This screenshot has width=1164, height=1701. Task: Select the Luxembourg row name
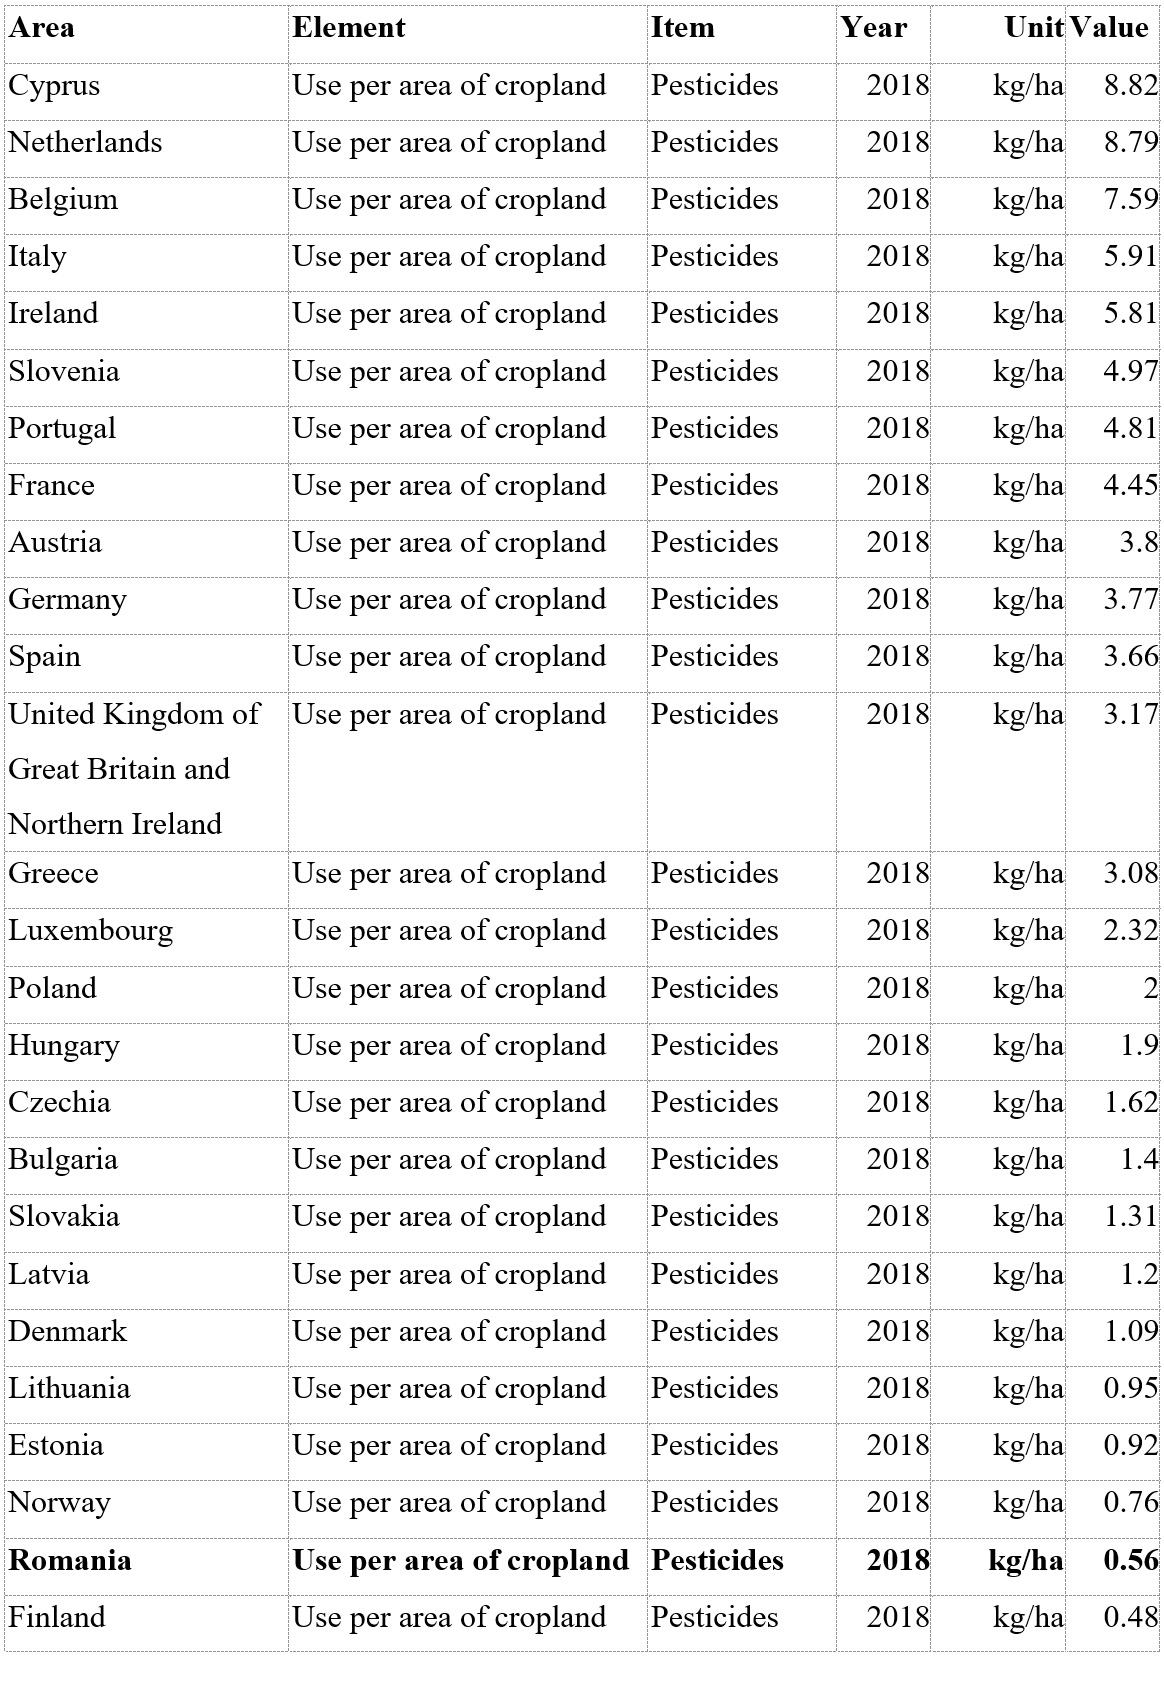(x=91, y=931)
